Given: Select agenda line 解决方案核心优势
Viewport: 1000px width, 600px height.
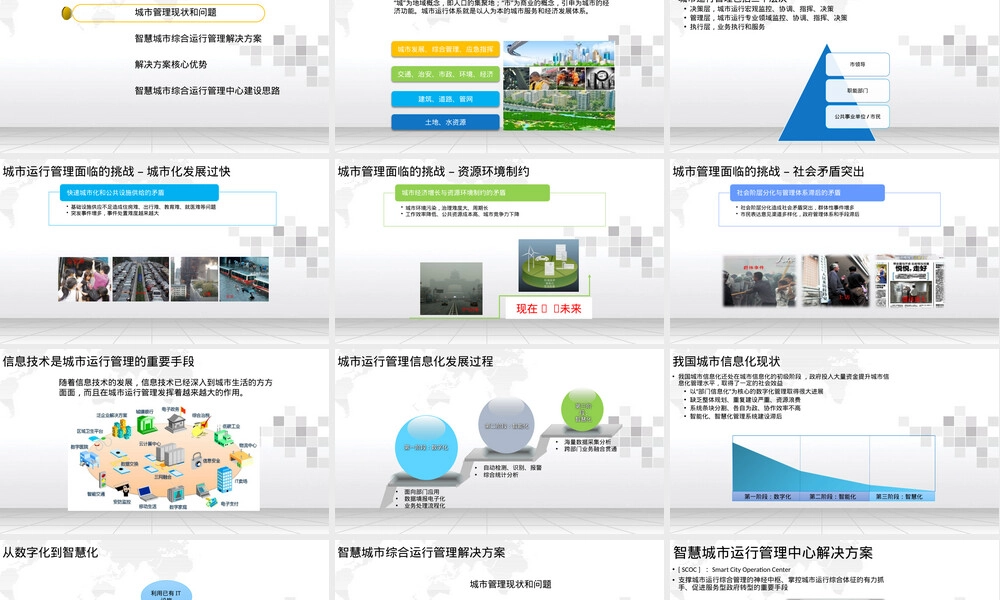Looking at the screenshot, I should pos(171,64).
